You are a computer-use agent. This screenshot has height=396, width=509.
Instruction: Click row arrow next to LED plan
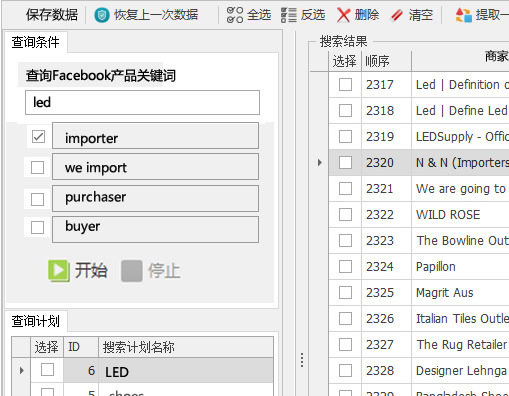click(x=22, y=370)
